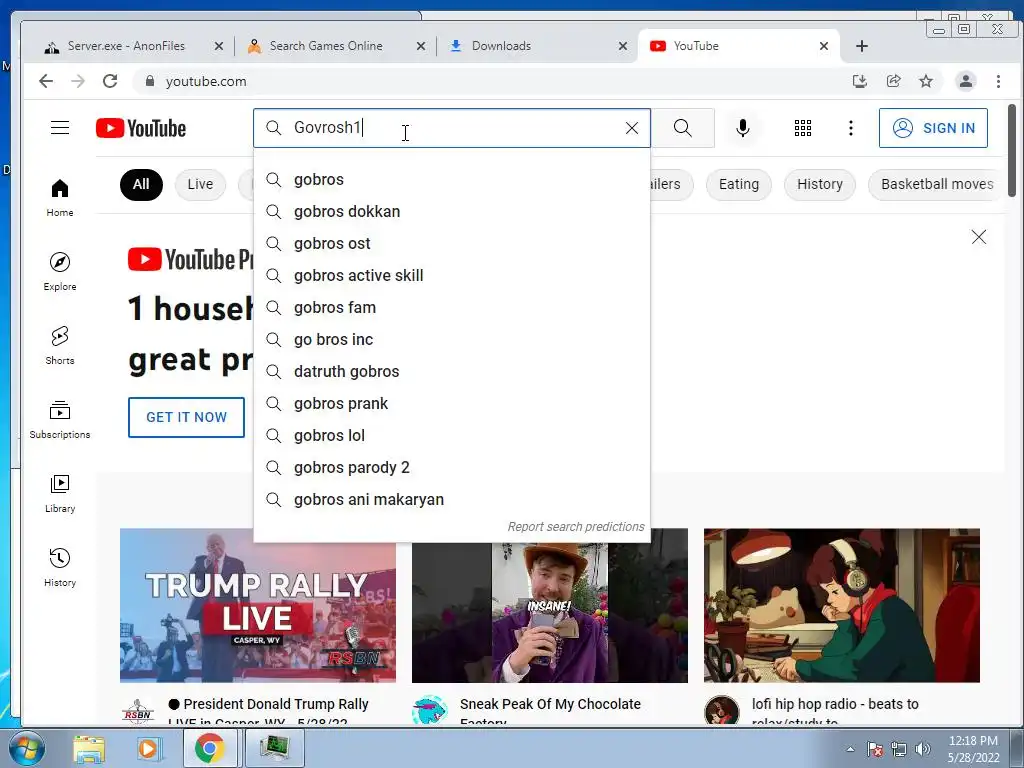The image size is (1024, 768).
Task: Choose suggestion "gobros prank"
Action: tap(452, 404)
